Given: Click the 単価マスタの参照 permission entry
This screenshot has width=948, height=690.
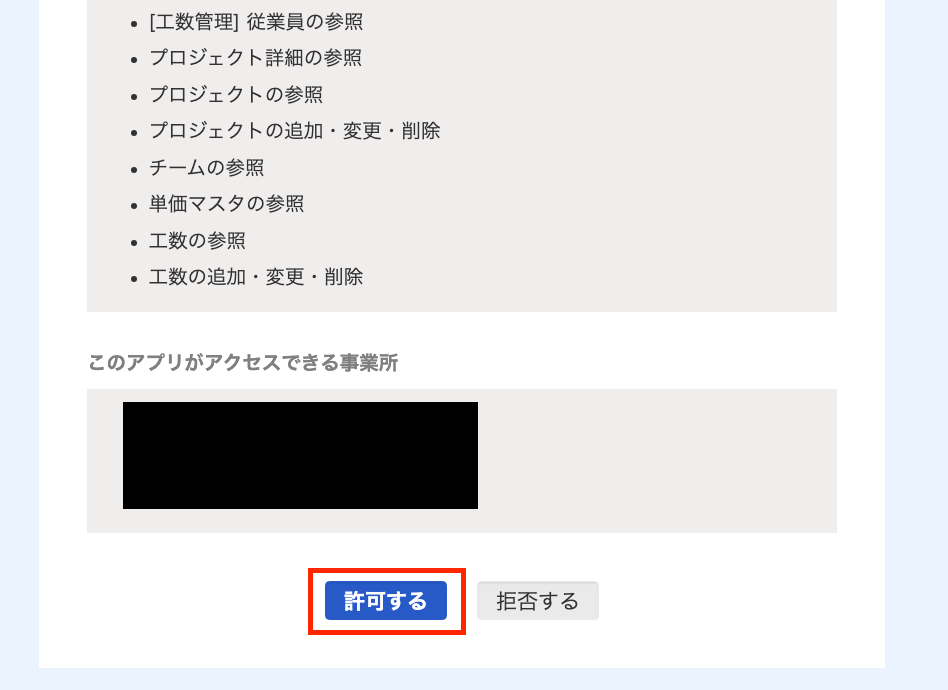Looking at the screenshot, I should pos(227,204).
